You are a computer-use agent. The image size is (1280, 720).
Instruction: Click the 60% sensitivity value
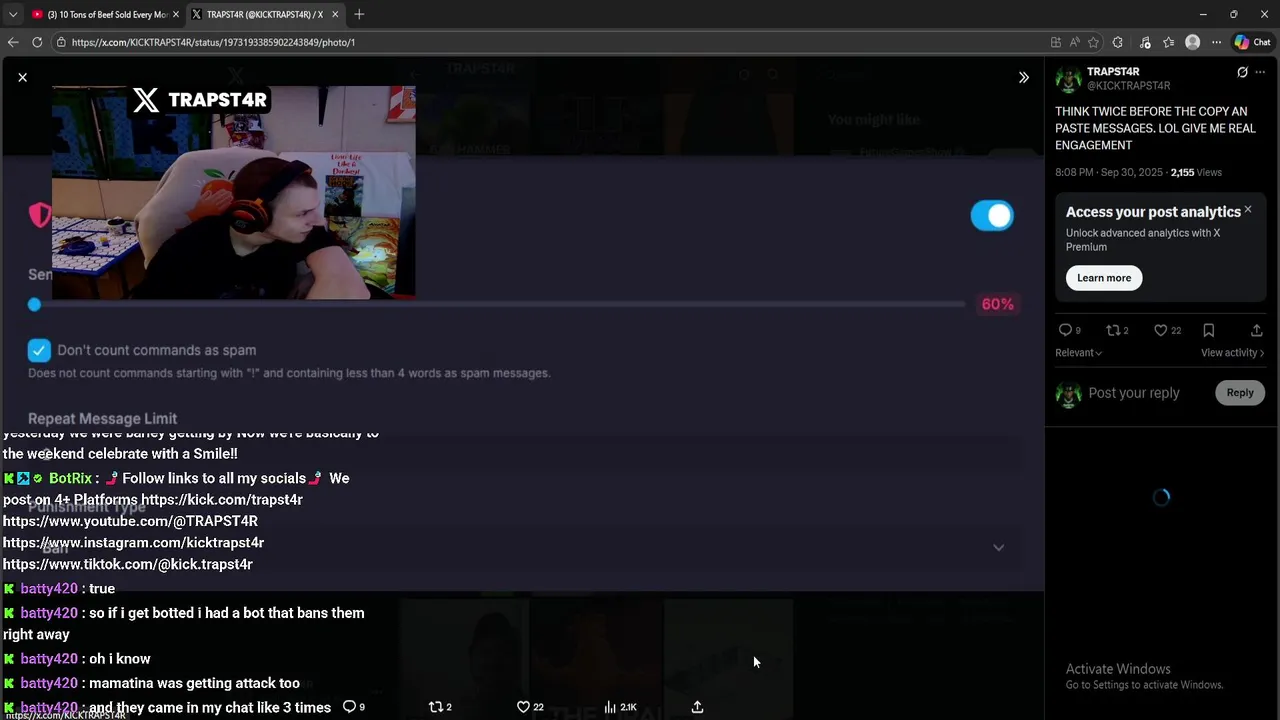(x=997, y=304)
